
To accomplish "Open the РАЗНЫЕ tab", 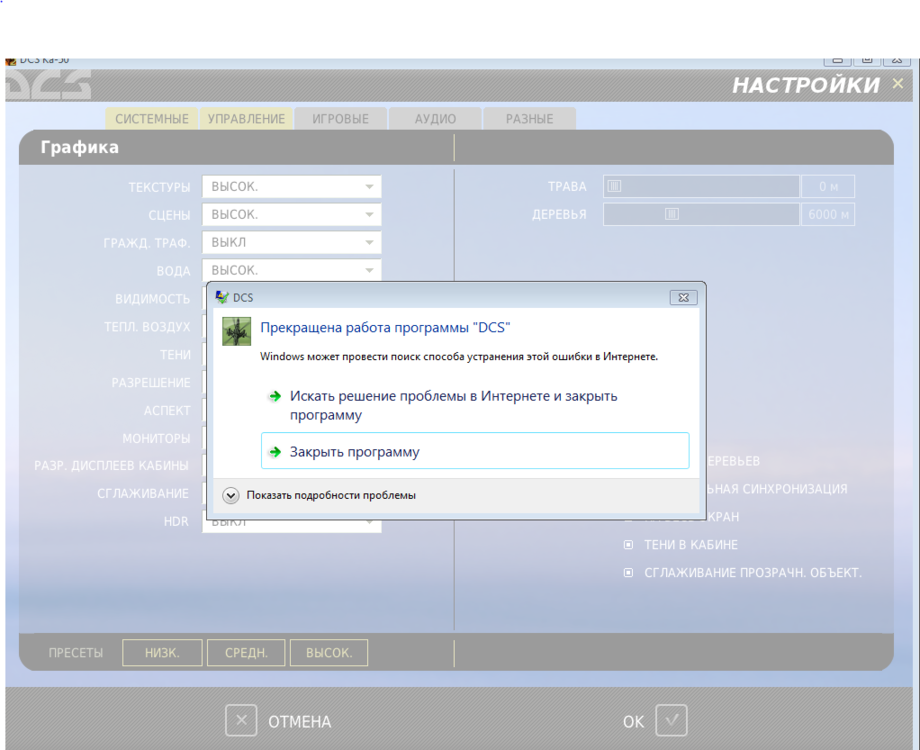I will (529, 119).
